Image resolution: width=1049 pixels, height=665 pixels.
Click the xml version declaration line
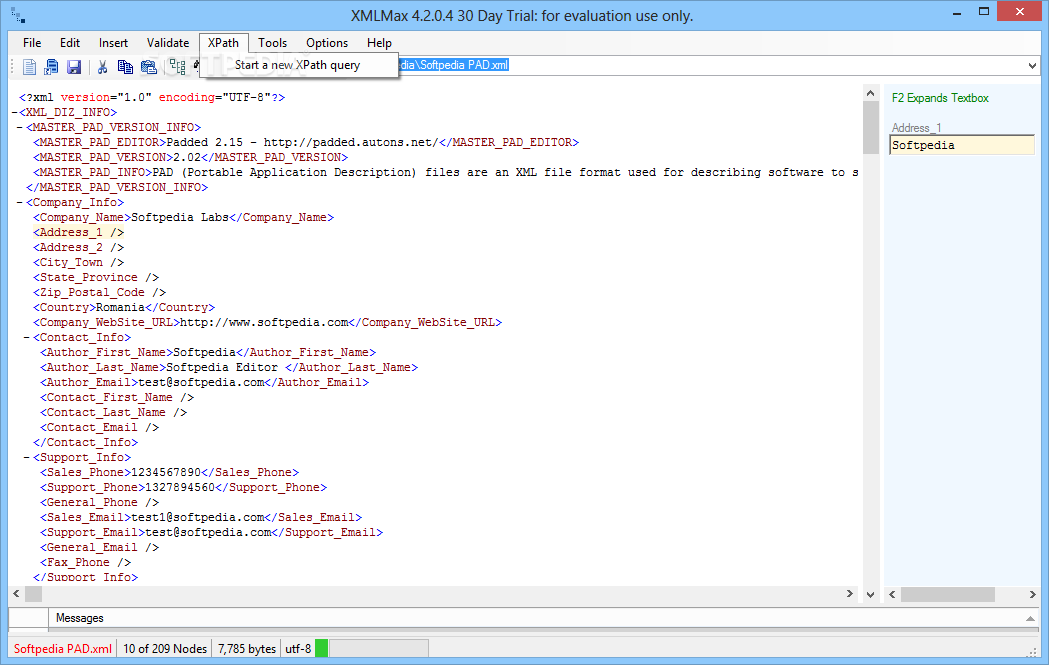153,98
